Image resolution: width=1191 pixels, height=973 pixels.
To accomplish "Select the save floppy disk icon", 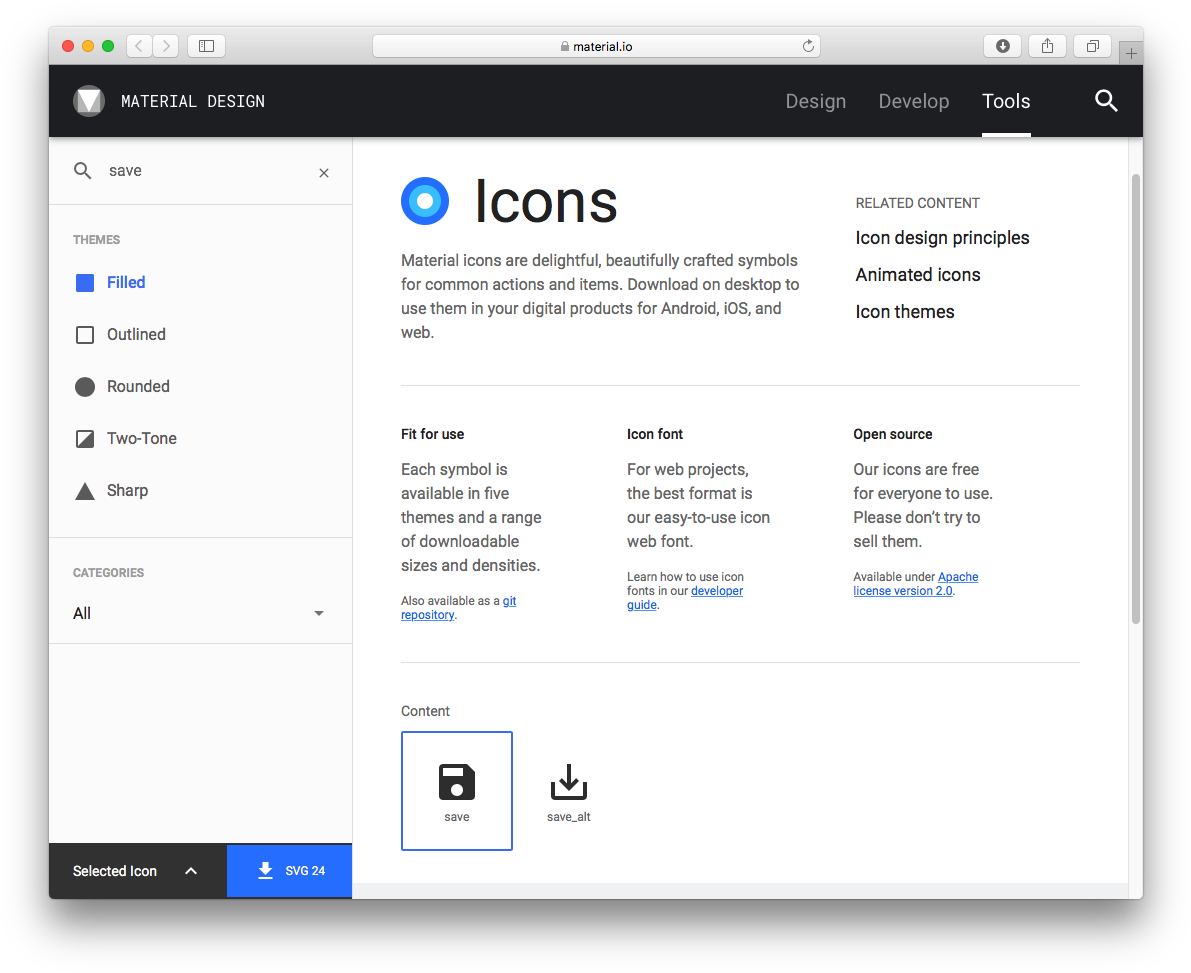I will tap(456, 791).
